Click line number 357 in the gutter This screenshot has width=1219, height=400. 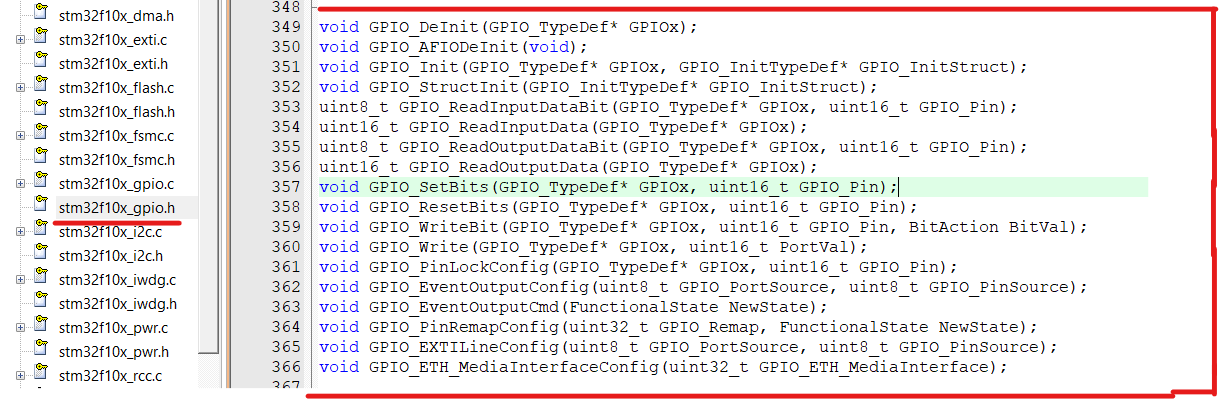285,186
